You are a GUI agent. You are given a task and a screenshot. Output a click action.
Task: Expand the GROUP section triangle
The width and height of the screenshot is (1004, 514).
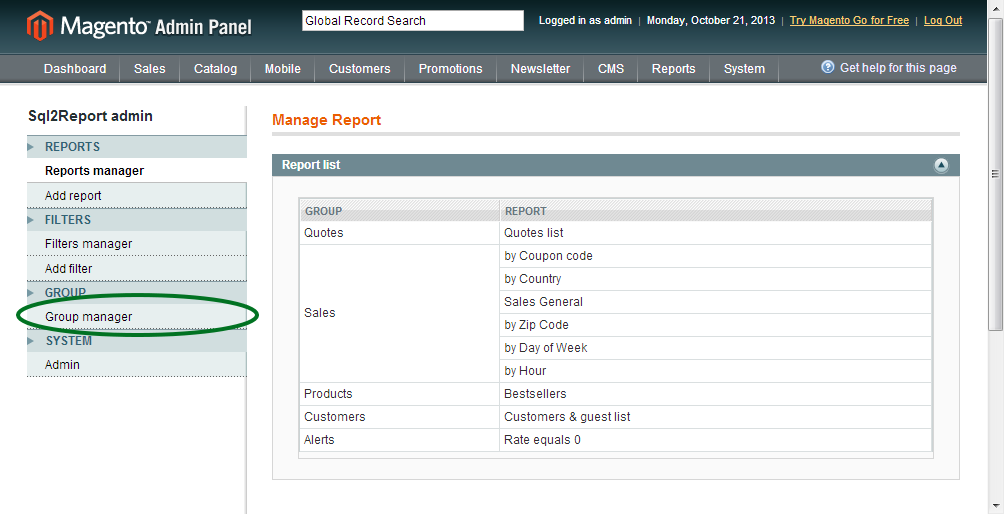tap(31, 293)
